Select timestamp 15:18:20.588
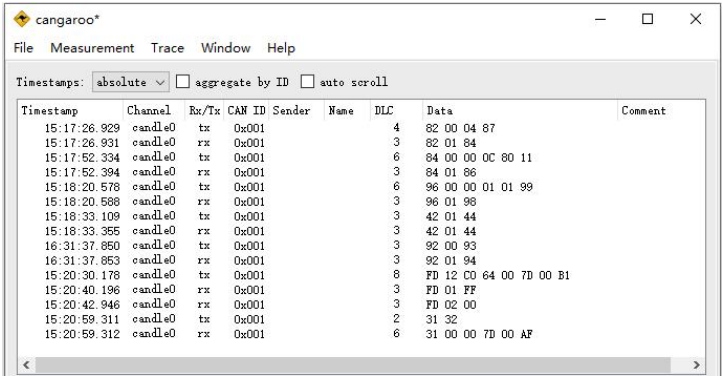Screen dimensions: 723x379 click(x=82, y=202)
